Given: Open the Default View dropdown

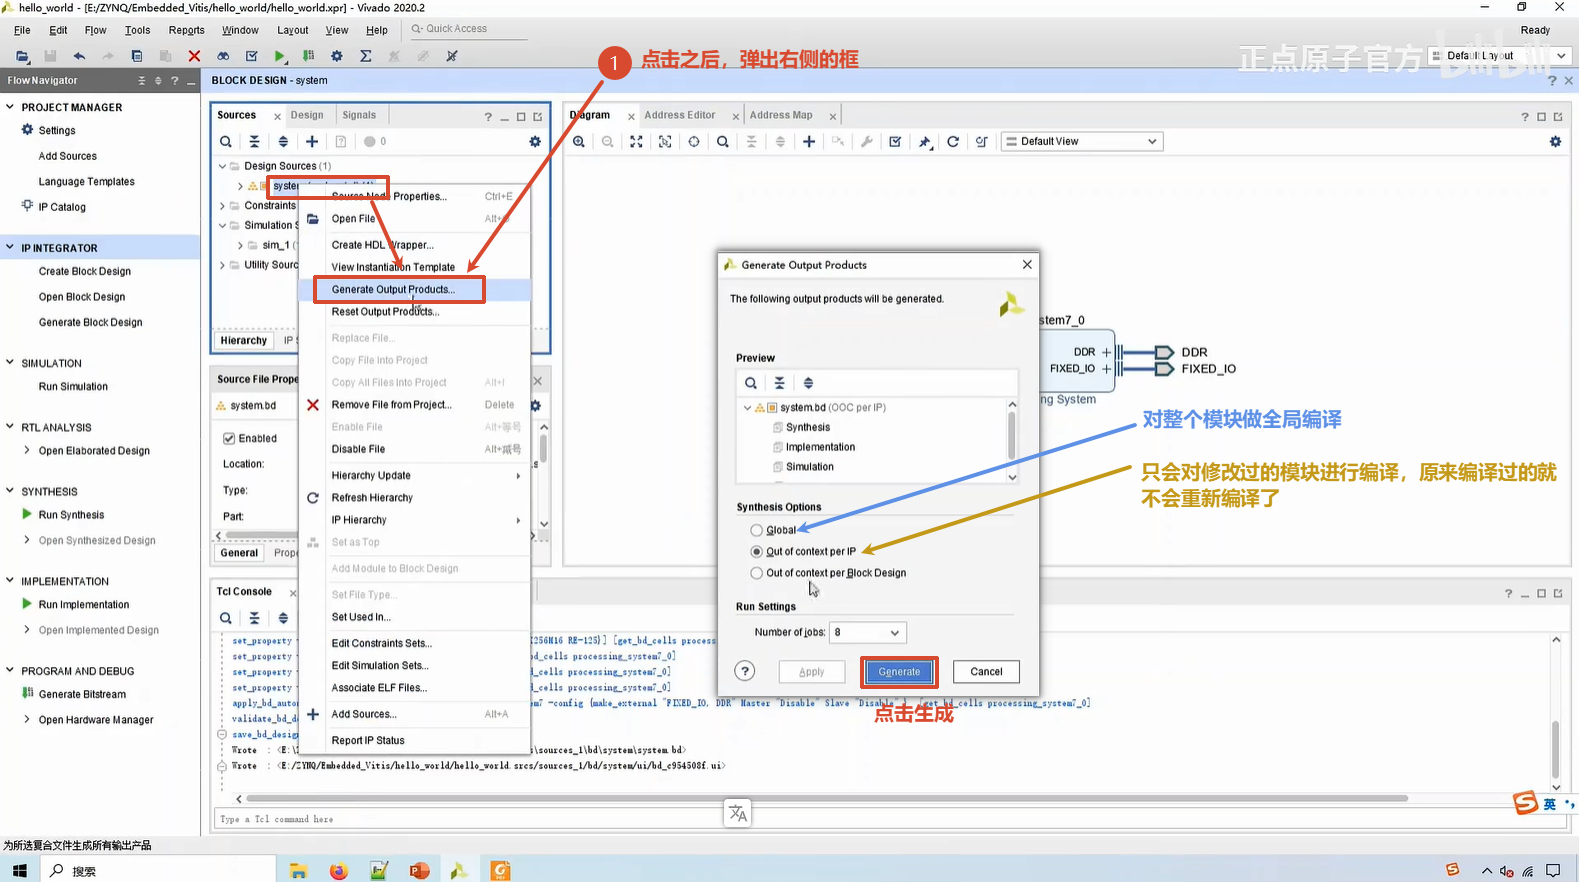Looking at the screenshot, I should click(1082, 142).
